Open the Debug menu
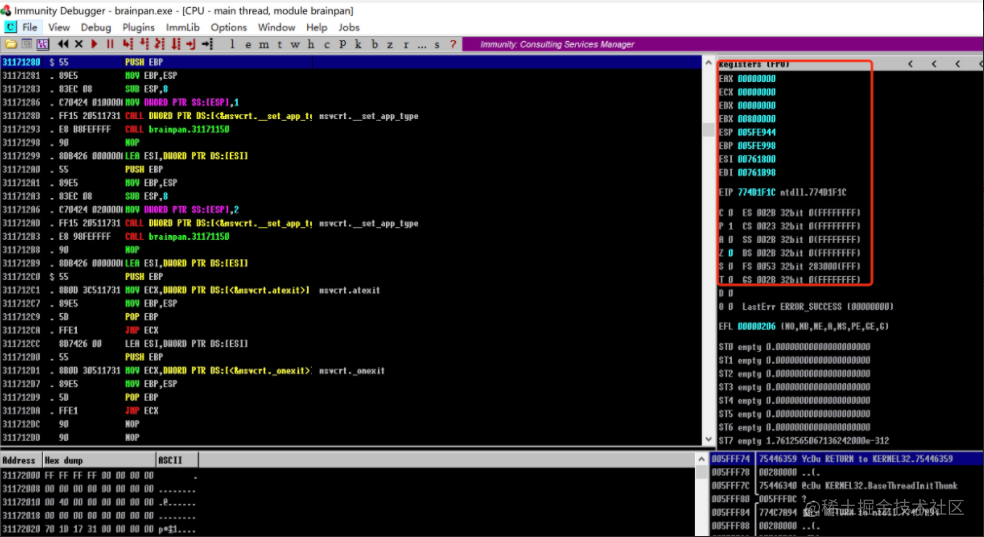The image size is (984, 537). point(95,27)
